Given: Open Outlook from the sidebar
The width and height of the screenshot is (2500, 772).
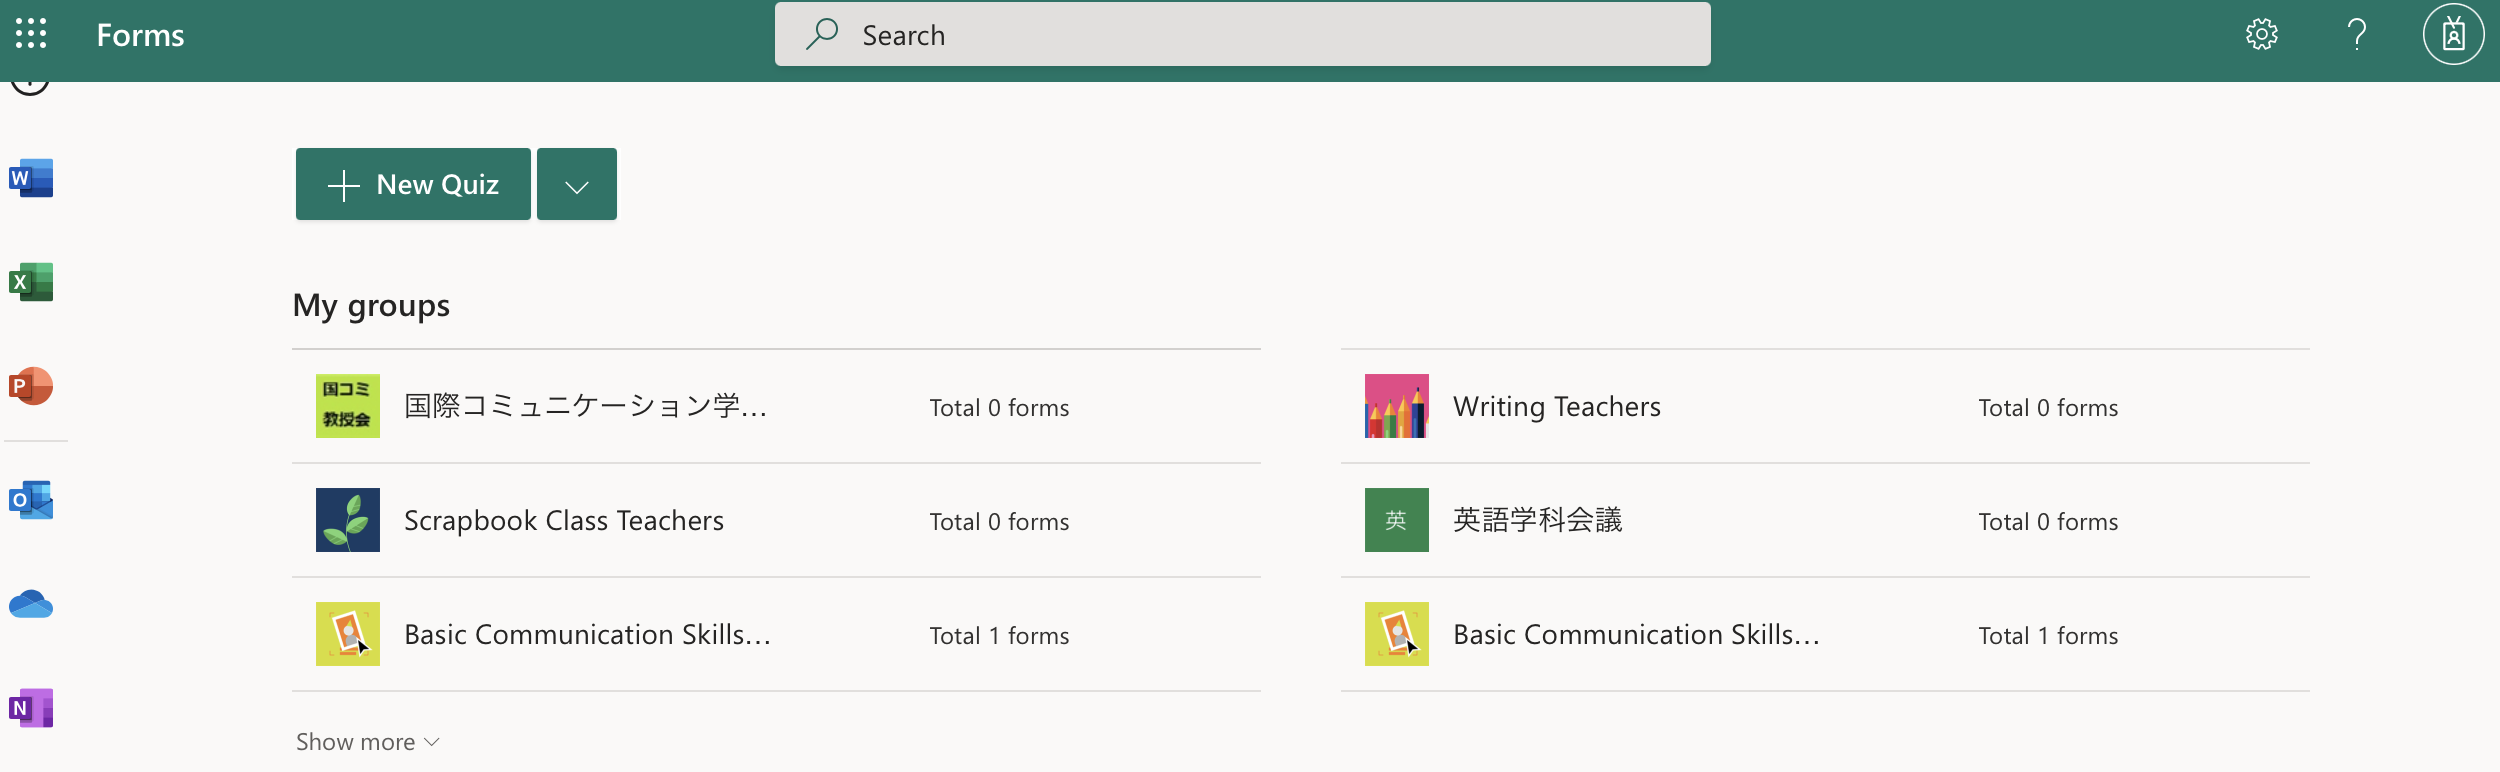Looking at the screenshot, I should (31, 500).
